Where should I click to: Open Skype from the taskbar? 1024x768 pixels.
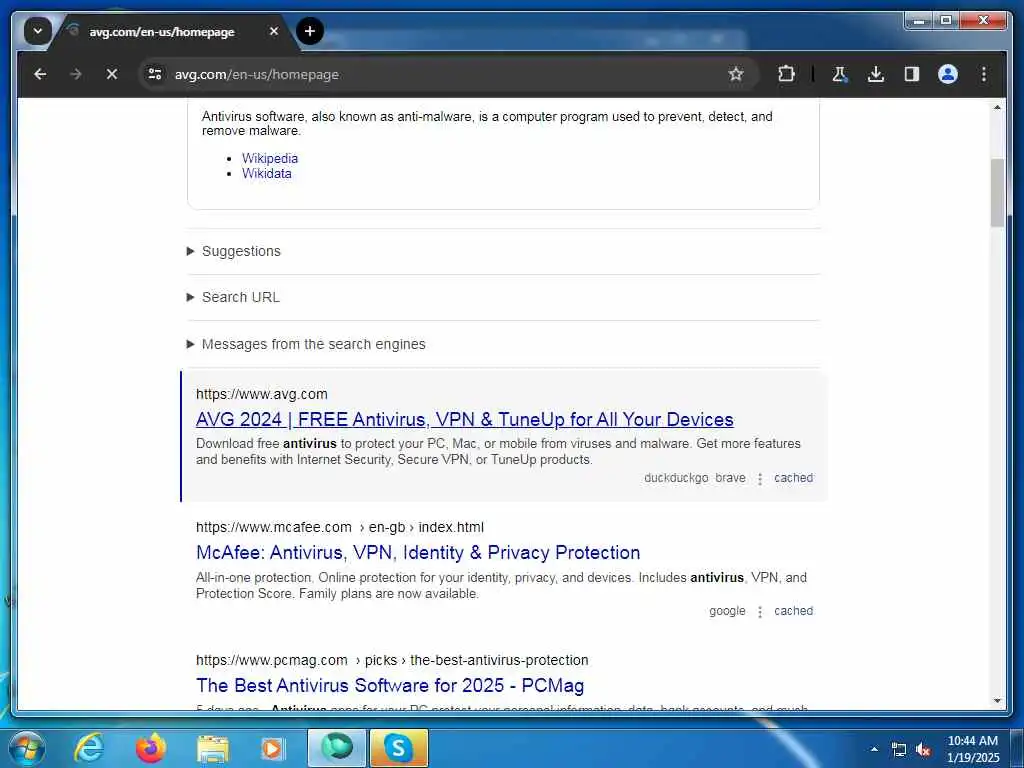[399, 748]
